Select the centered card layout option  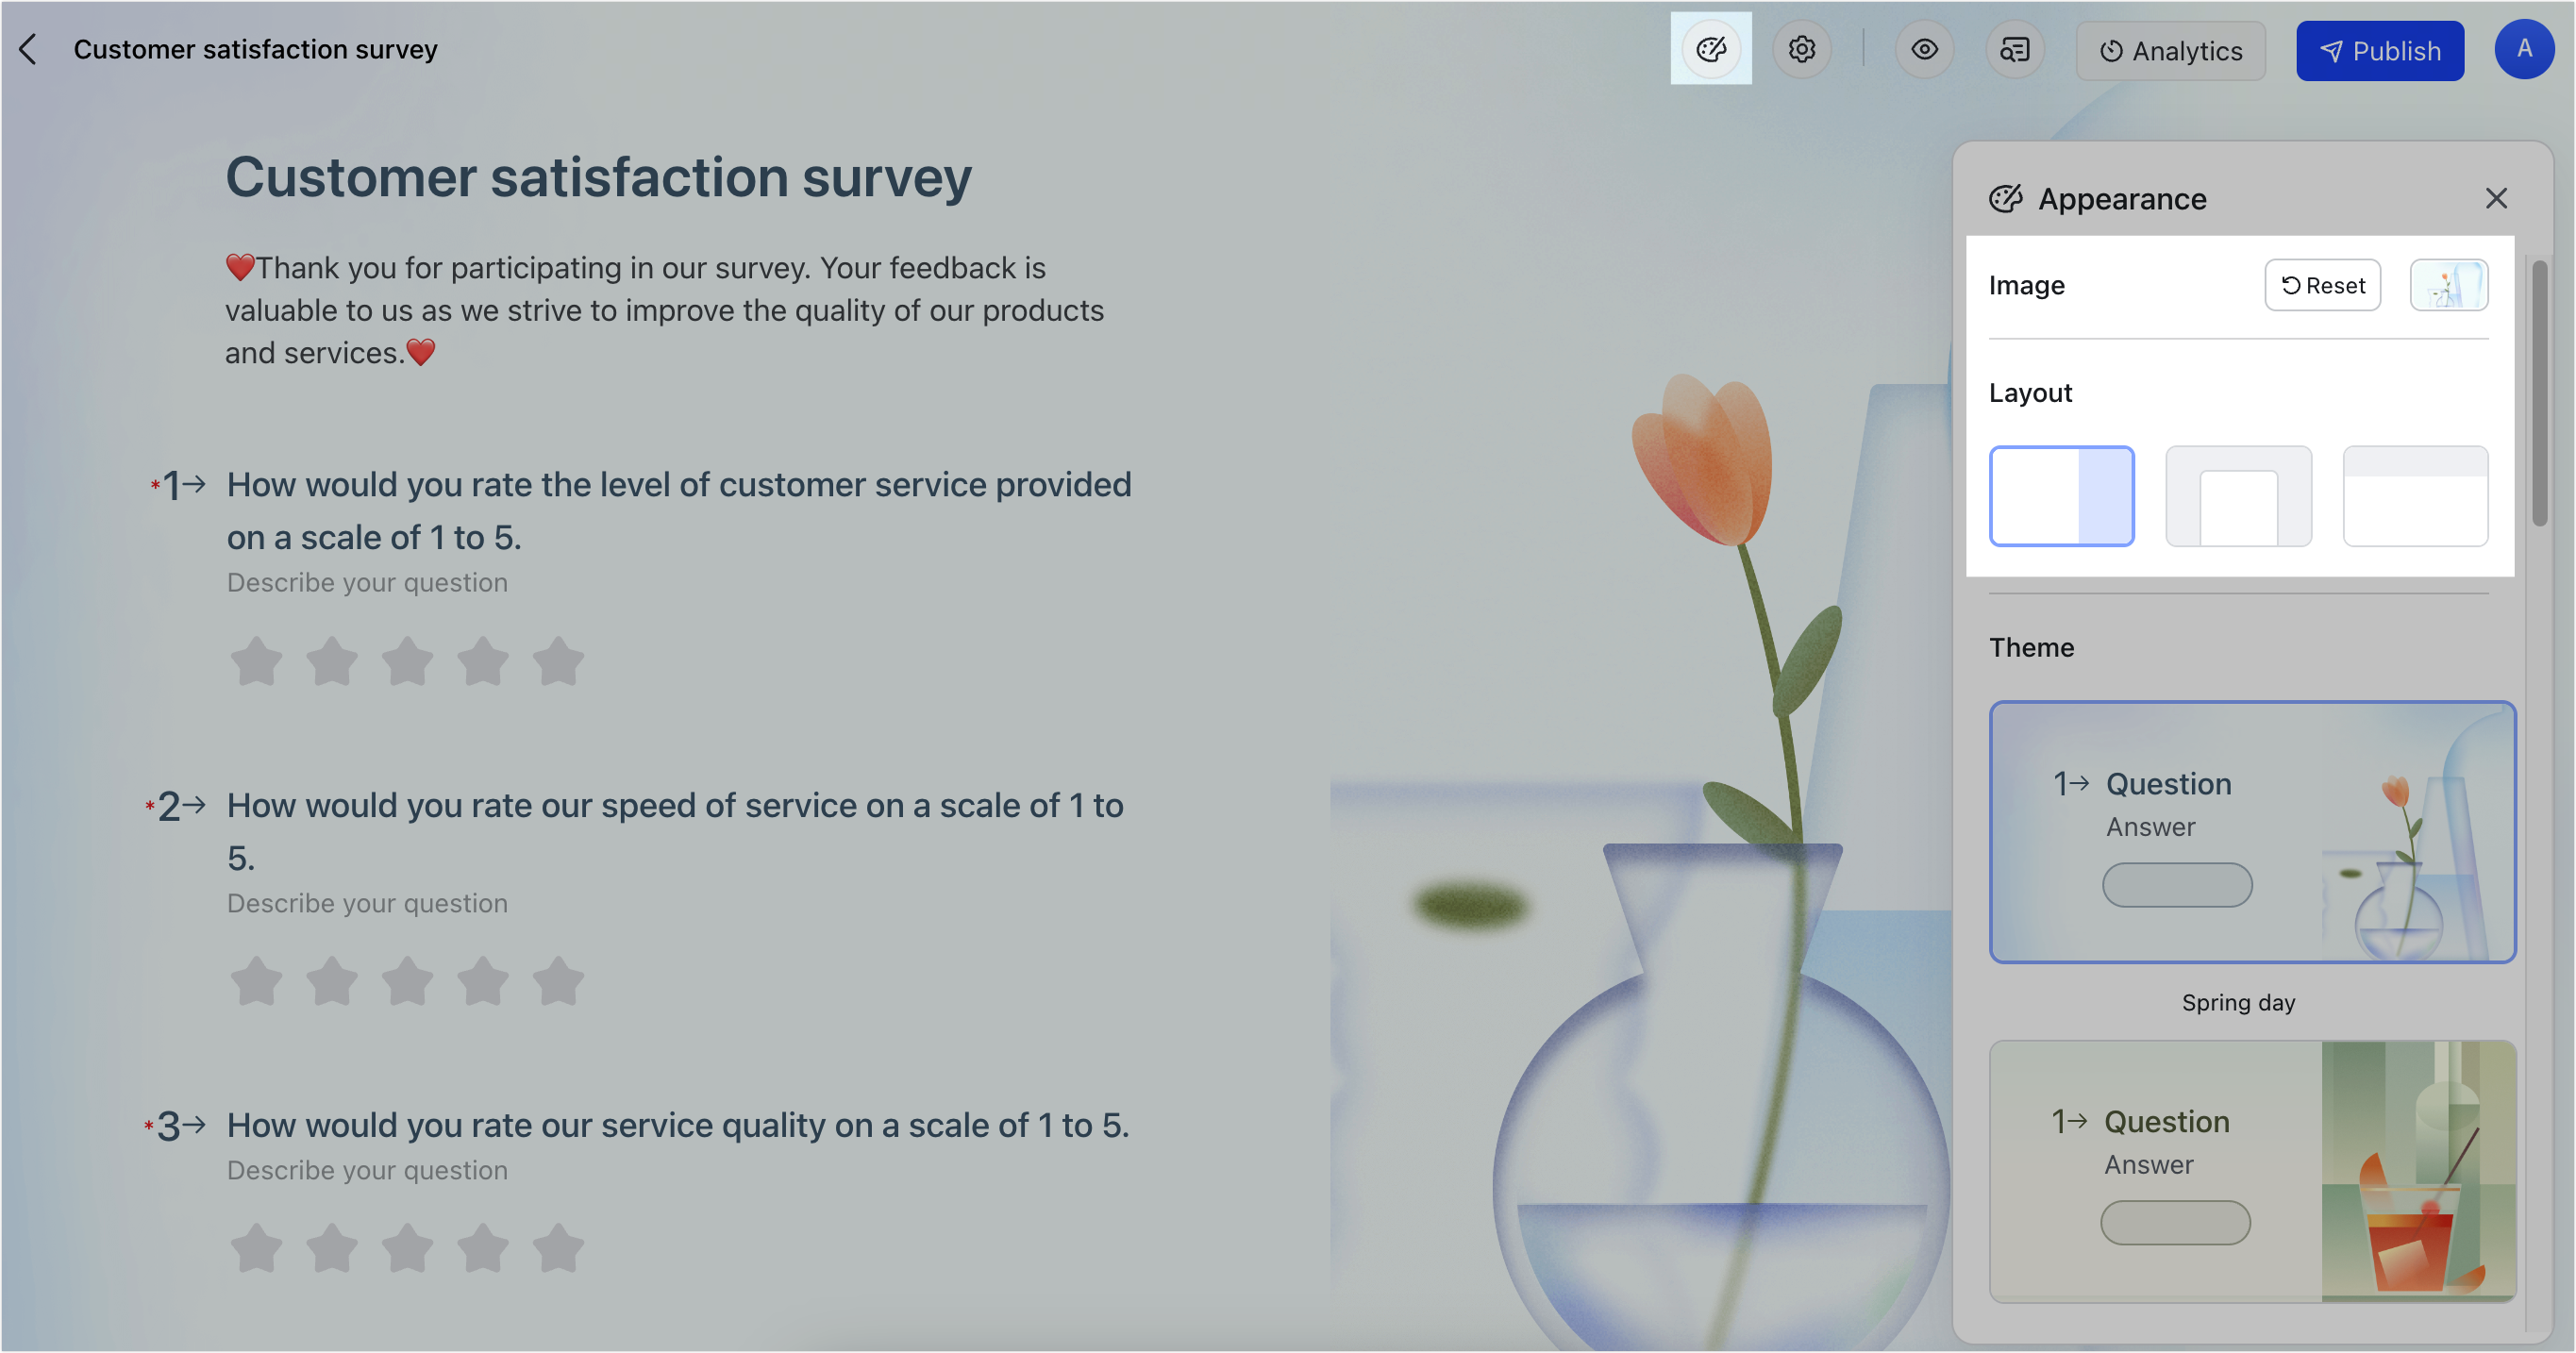[x=2238, y=496]
